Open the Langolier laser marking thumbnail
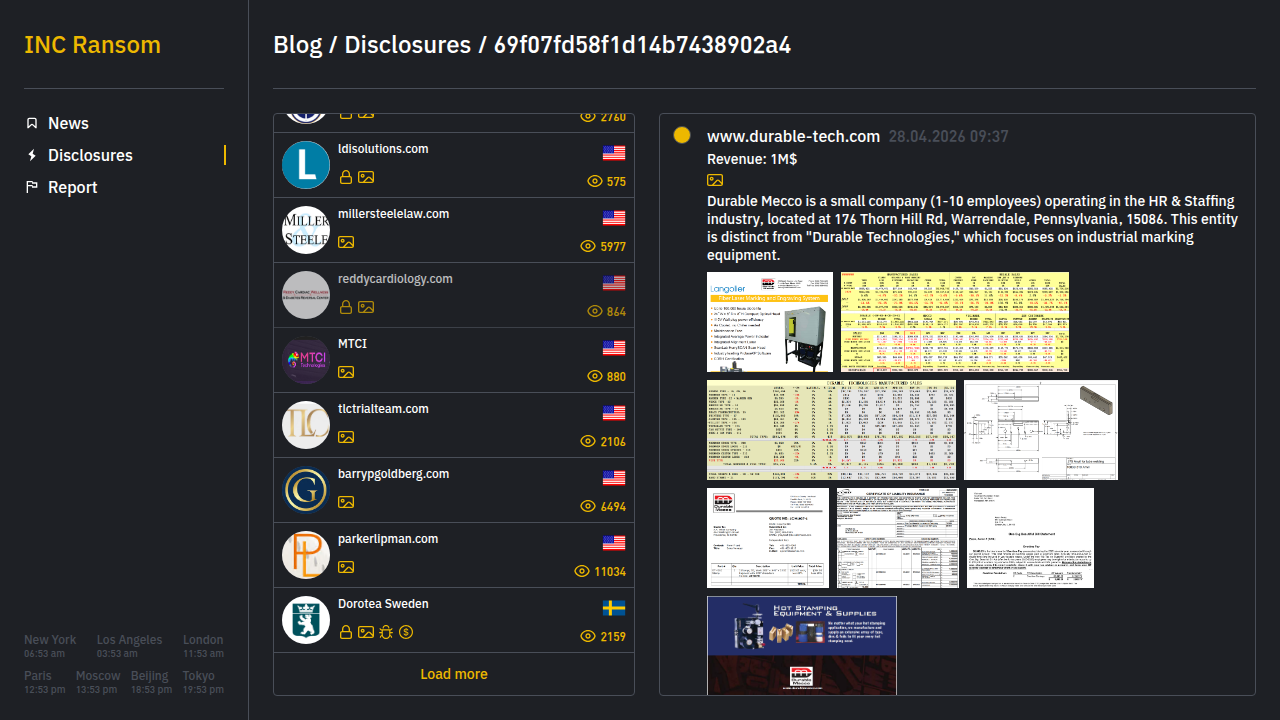Image resolution: width=1280 pixels, height=720 pixels. [769, 321]
